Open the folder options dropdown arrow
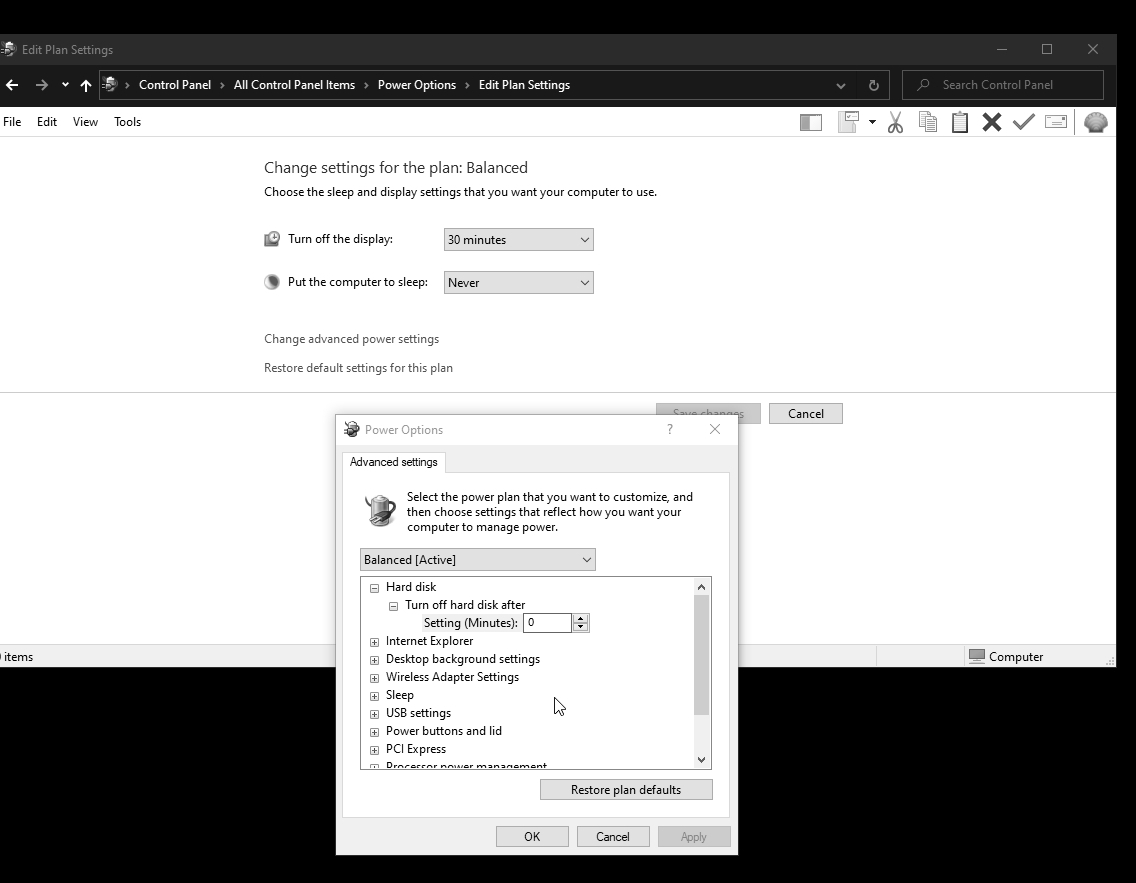This screenshot has height=883, width=1136. pos(872,122)
